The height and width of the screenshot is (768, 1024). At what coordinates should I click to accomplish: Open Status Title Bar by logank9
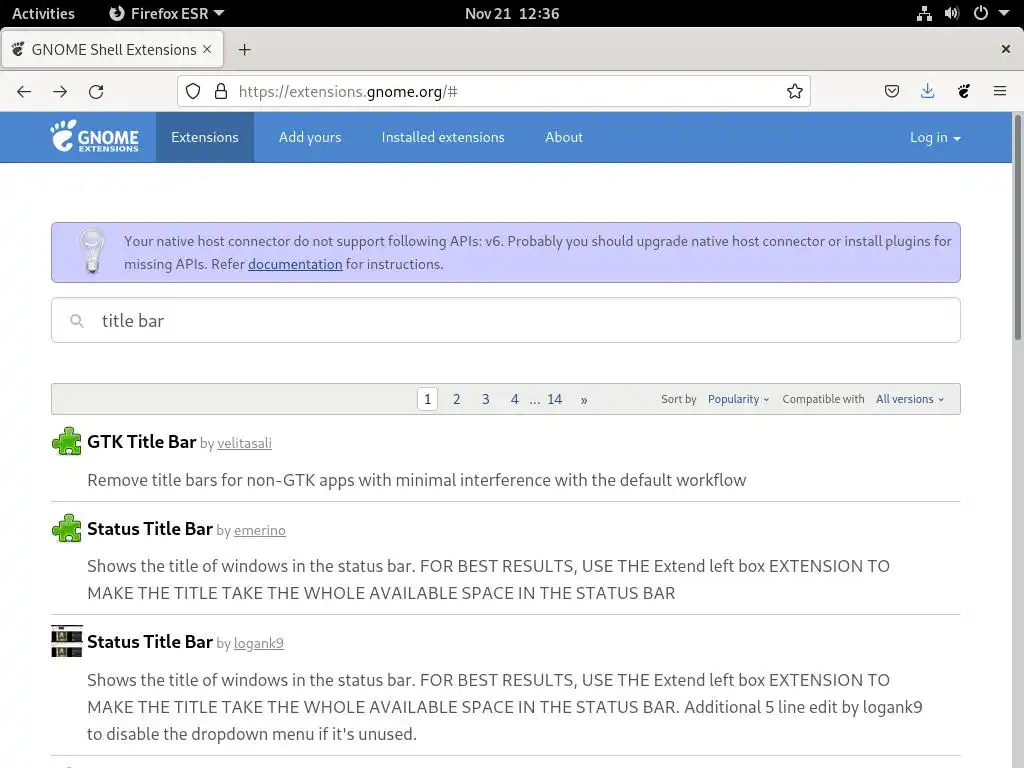coord(150,641)
